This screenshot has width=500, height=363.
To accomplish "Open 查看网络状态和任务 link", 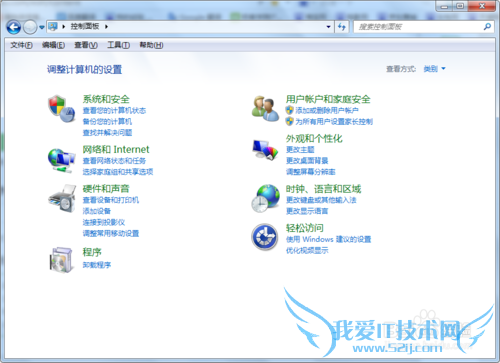I will 114,161.
